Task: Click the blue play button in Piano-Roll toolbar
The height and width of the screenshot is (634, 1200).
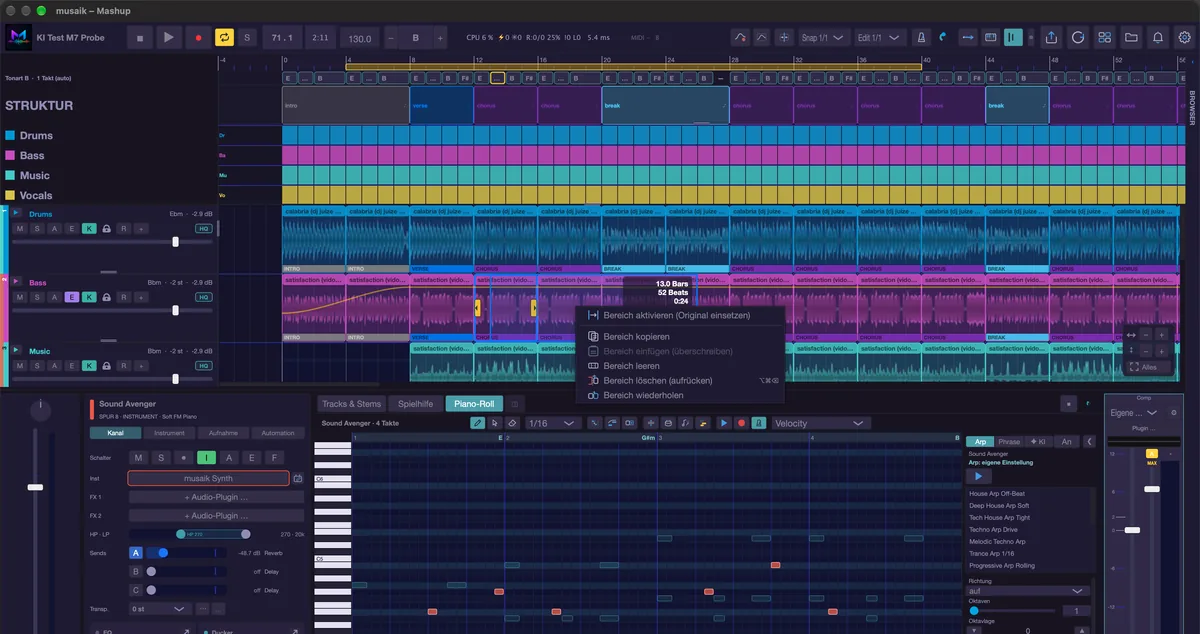Action: click(x=725, y=423)
